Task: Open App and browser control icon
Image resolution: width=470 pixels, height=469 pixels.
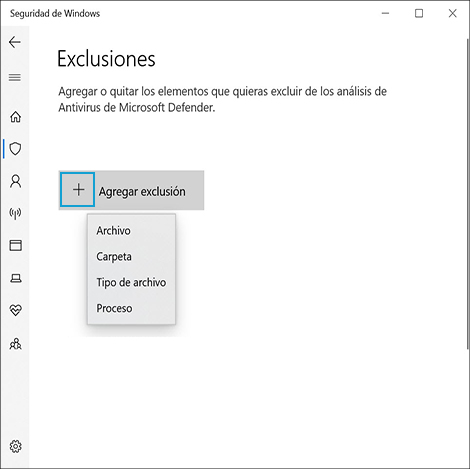Action: click(15, 246)
